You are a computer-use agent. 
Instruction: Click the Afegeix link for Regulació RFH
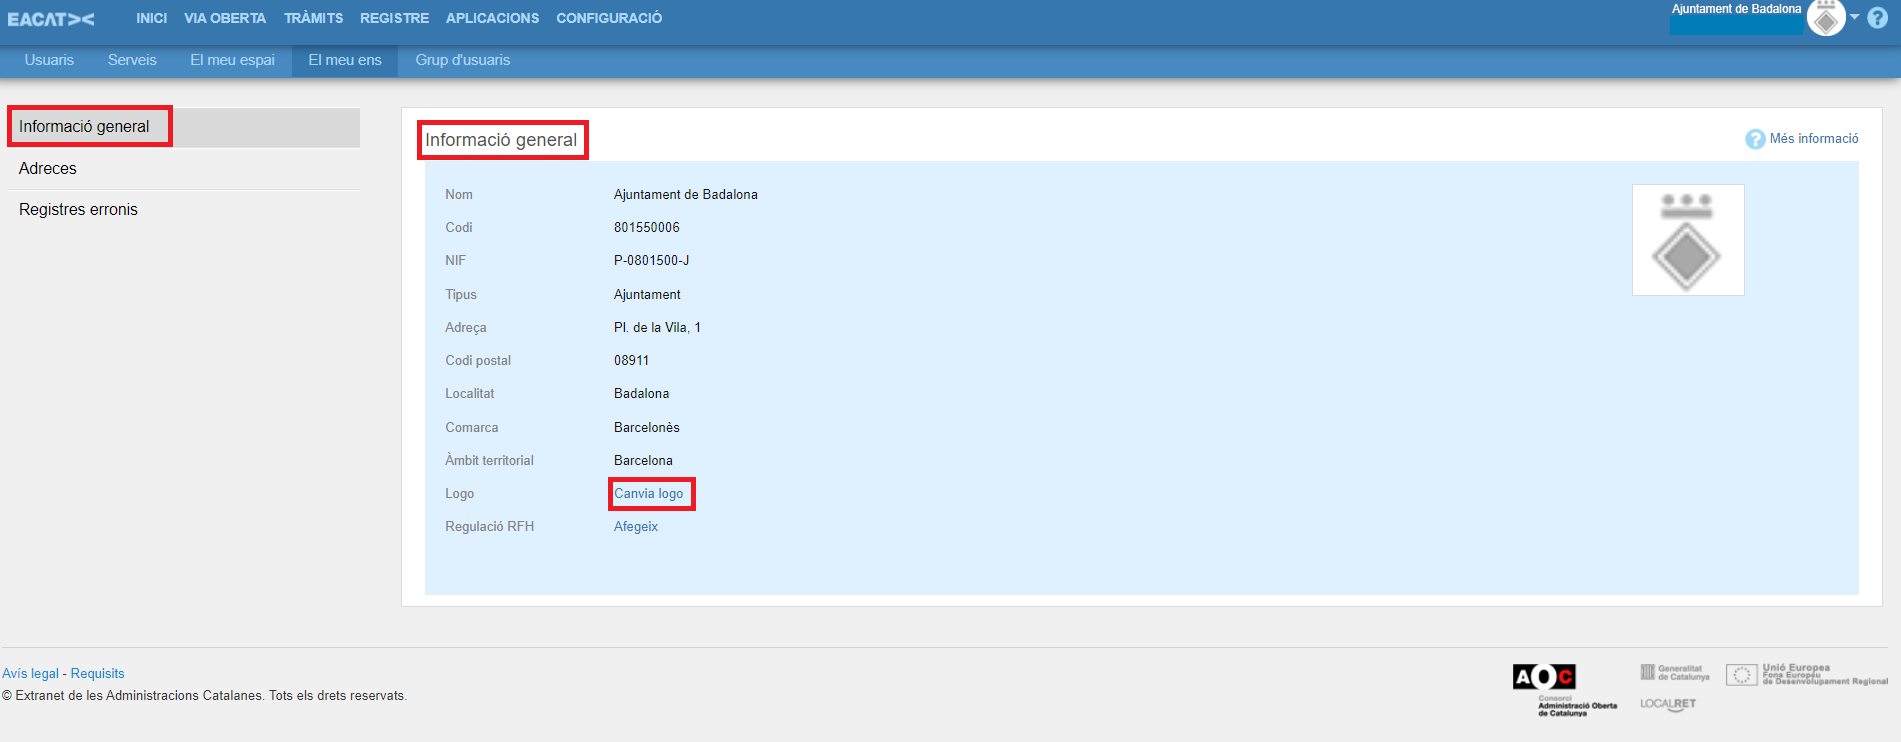(x=636, y=526)
